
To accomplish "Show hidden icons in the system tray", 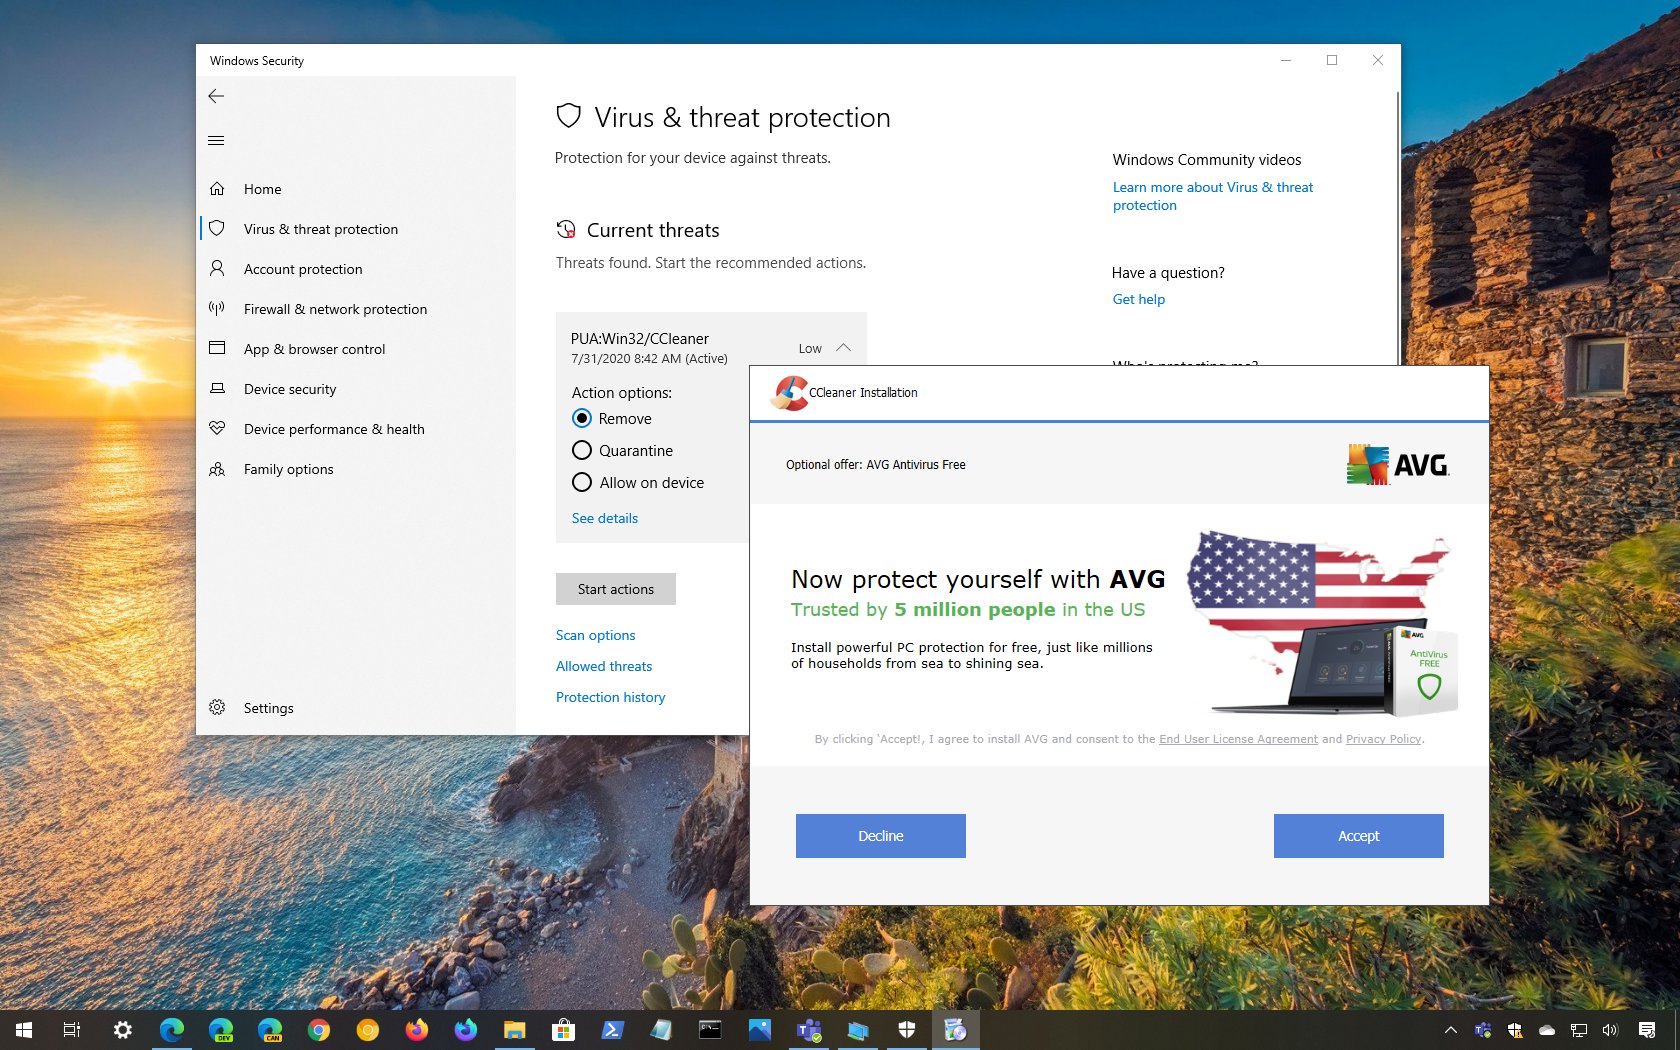I will click(1451, 1030).
